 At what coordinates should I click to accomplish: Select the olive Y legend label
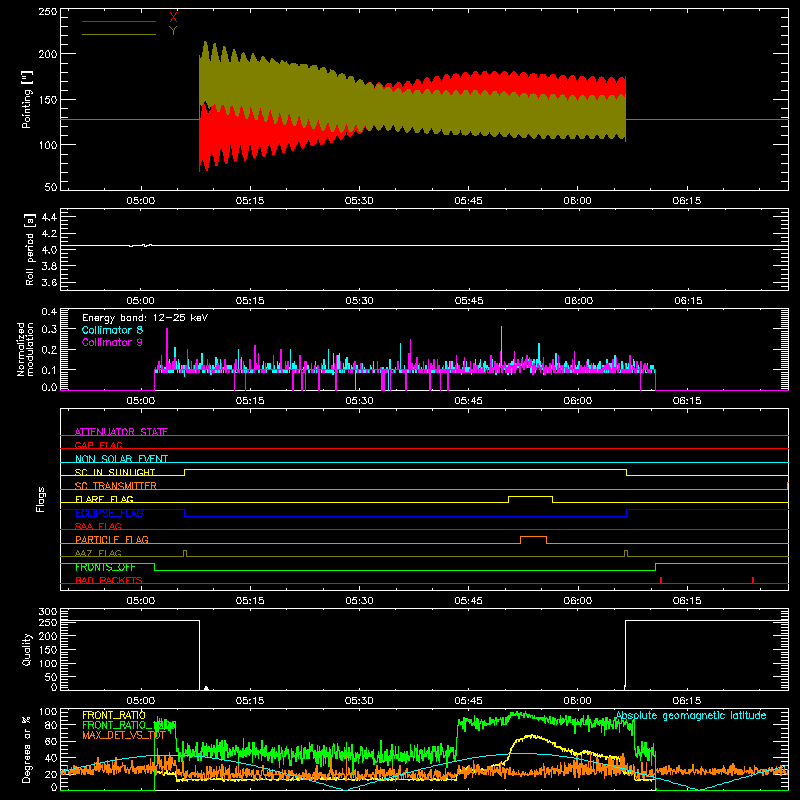tap(173, 31)
